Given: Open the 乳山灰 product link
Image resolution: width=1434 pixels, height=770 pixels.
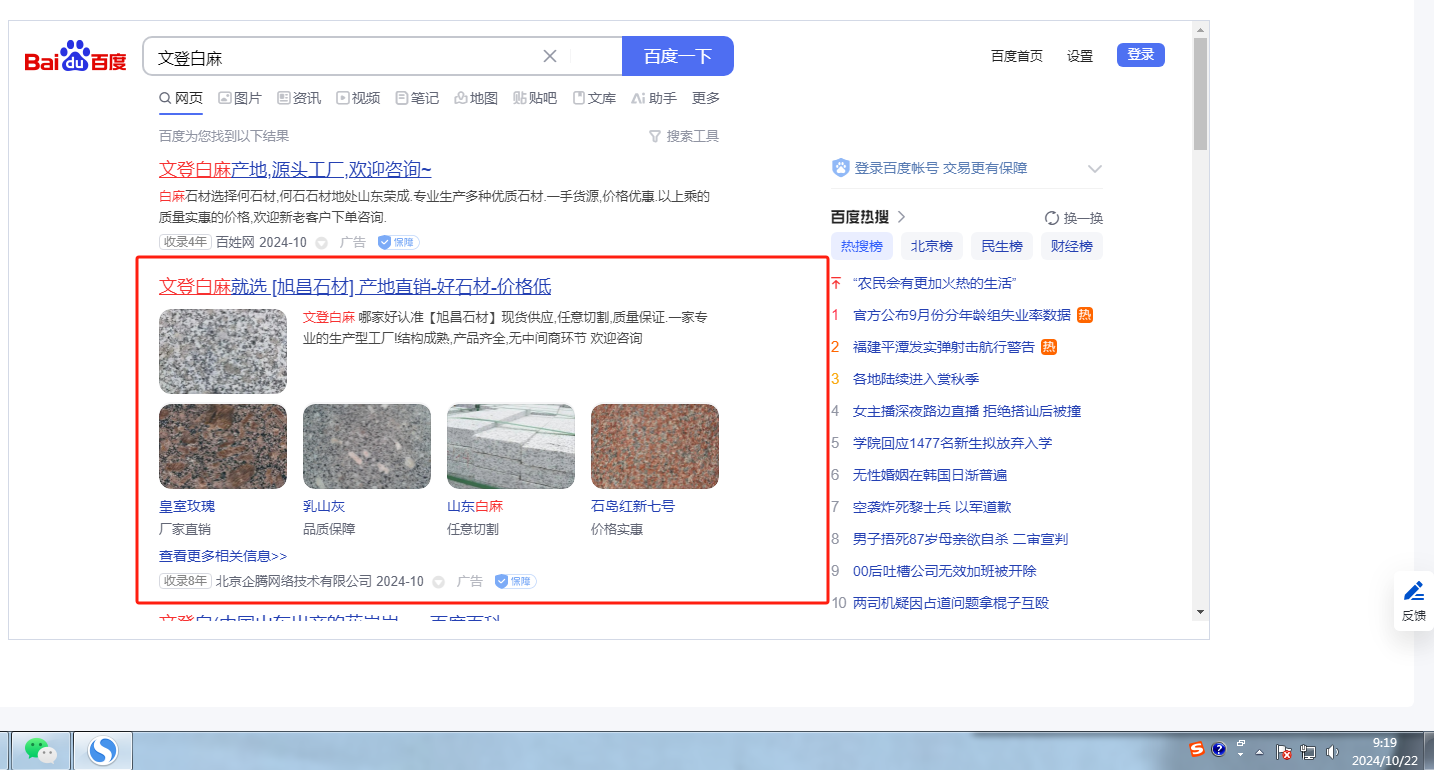Looking at the screenshot, I should click(324, 506).
